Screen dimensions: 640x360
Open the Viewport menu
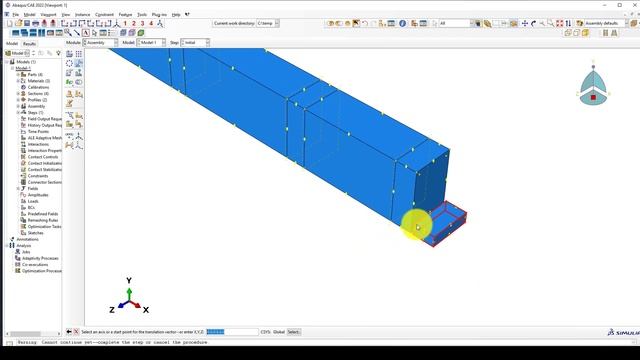coord(48,15)
